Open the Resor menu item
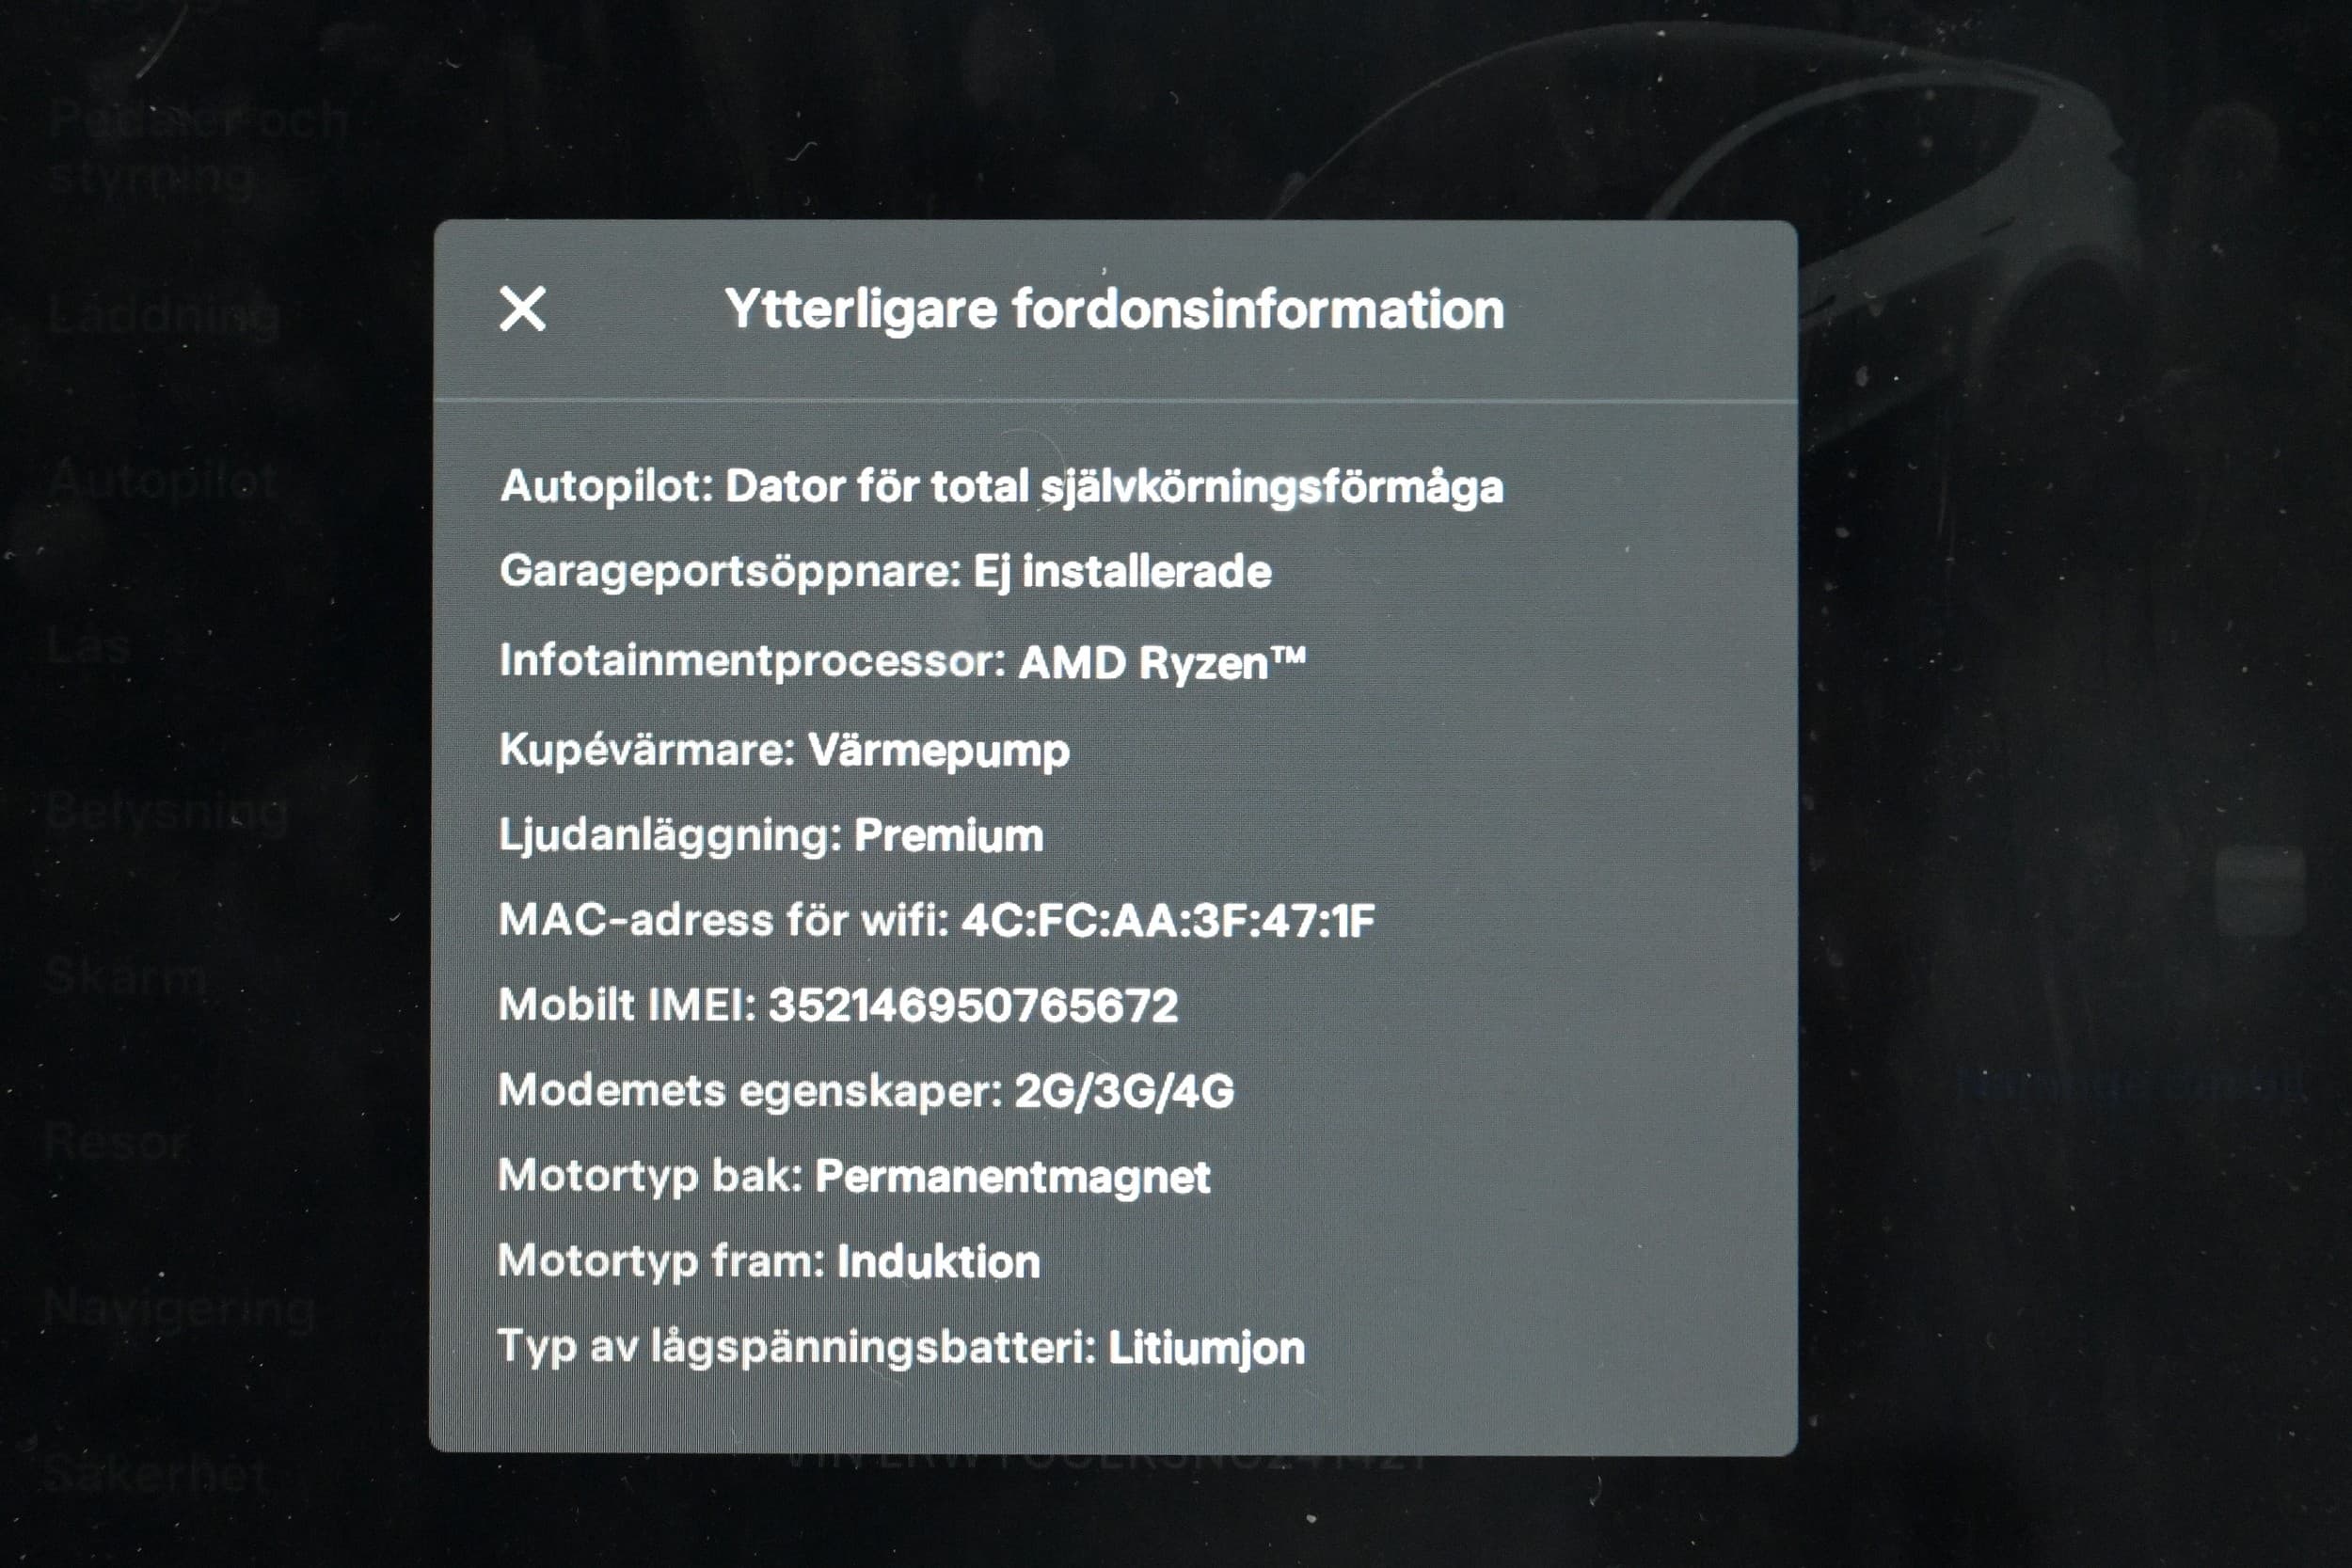 [x=116, y=1140]
